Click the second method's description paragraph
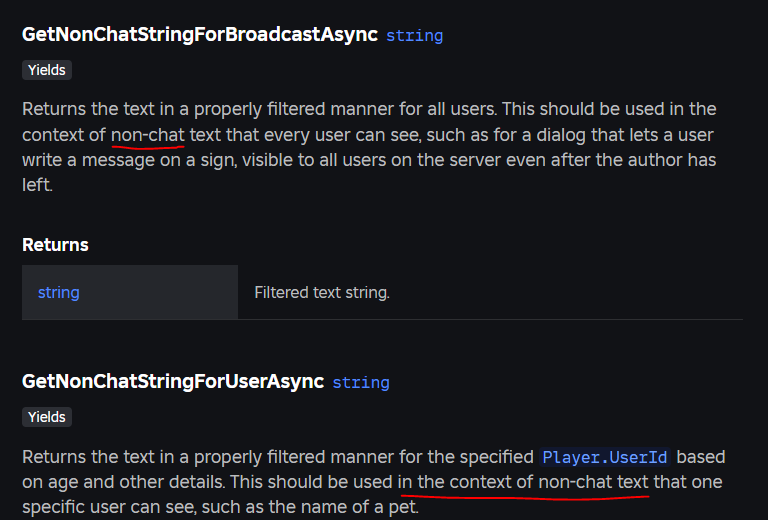The image size is (768, 520). [374, 482]
